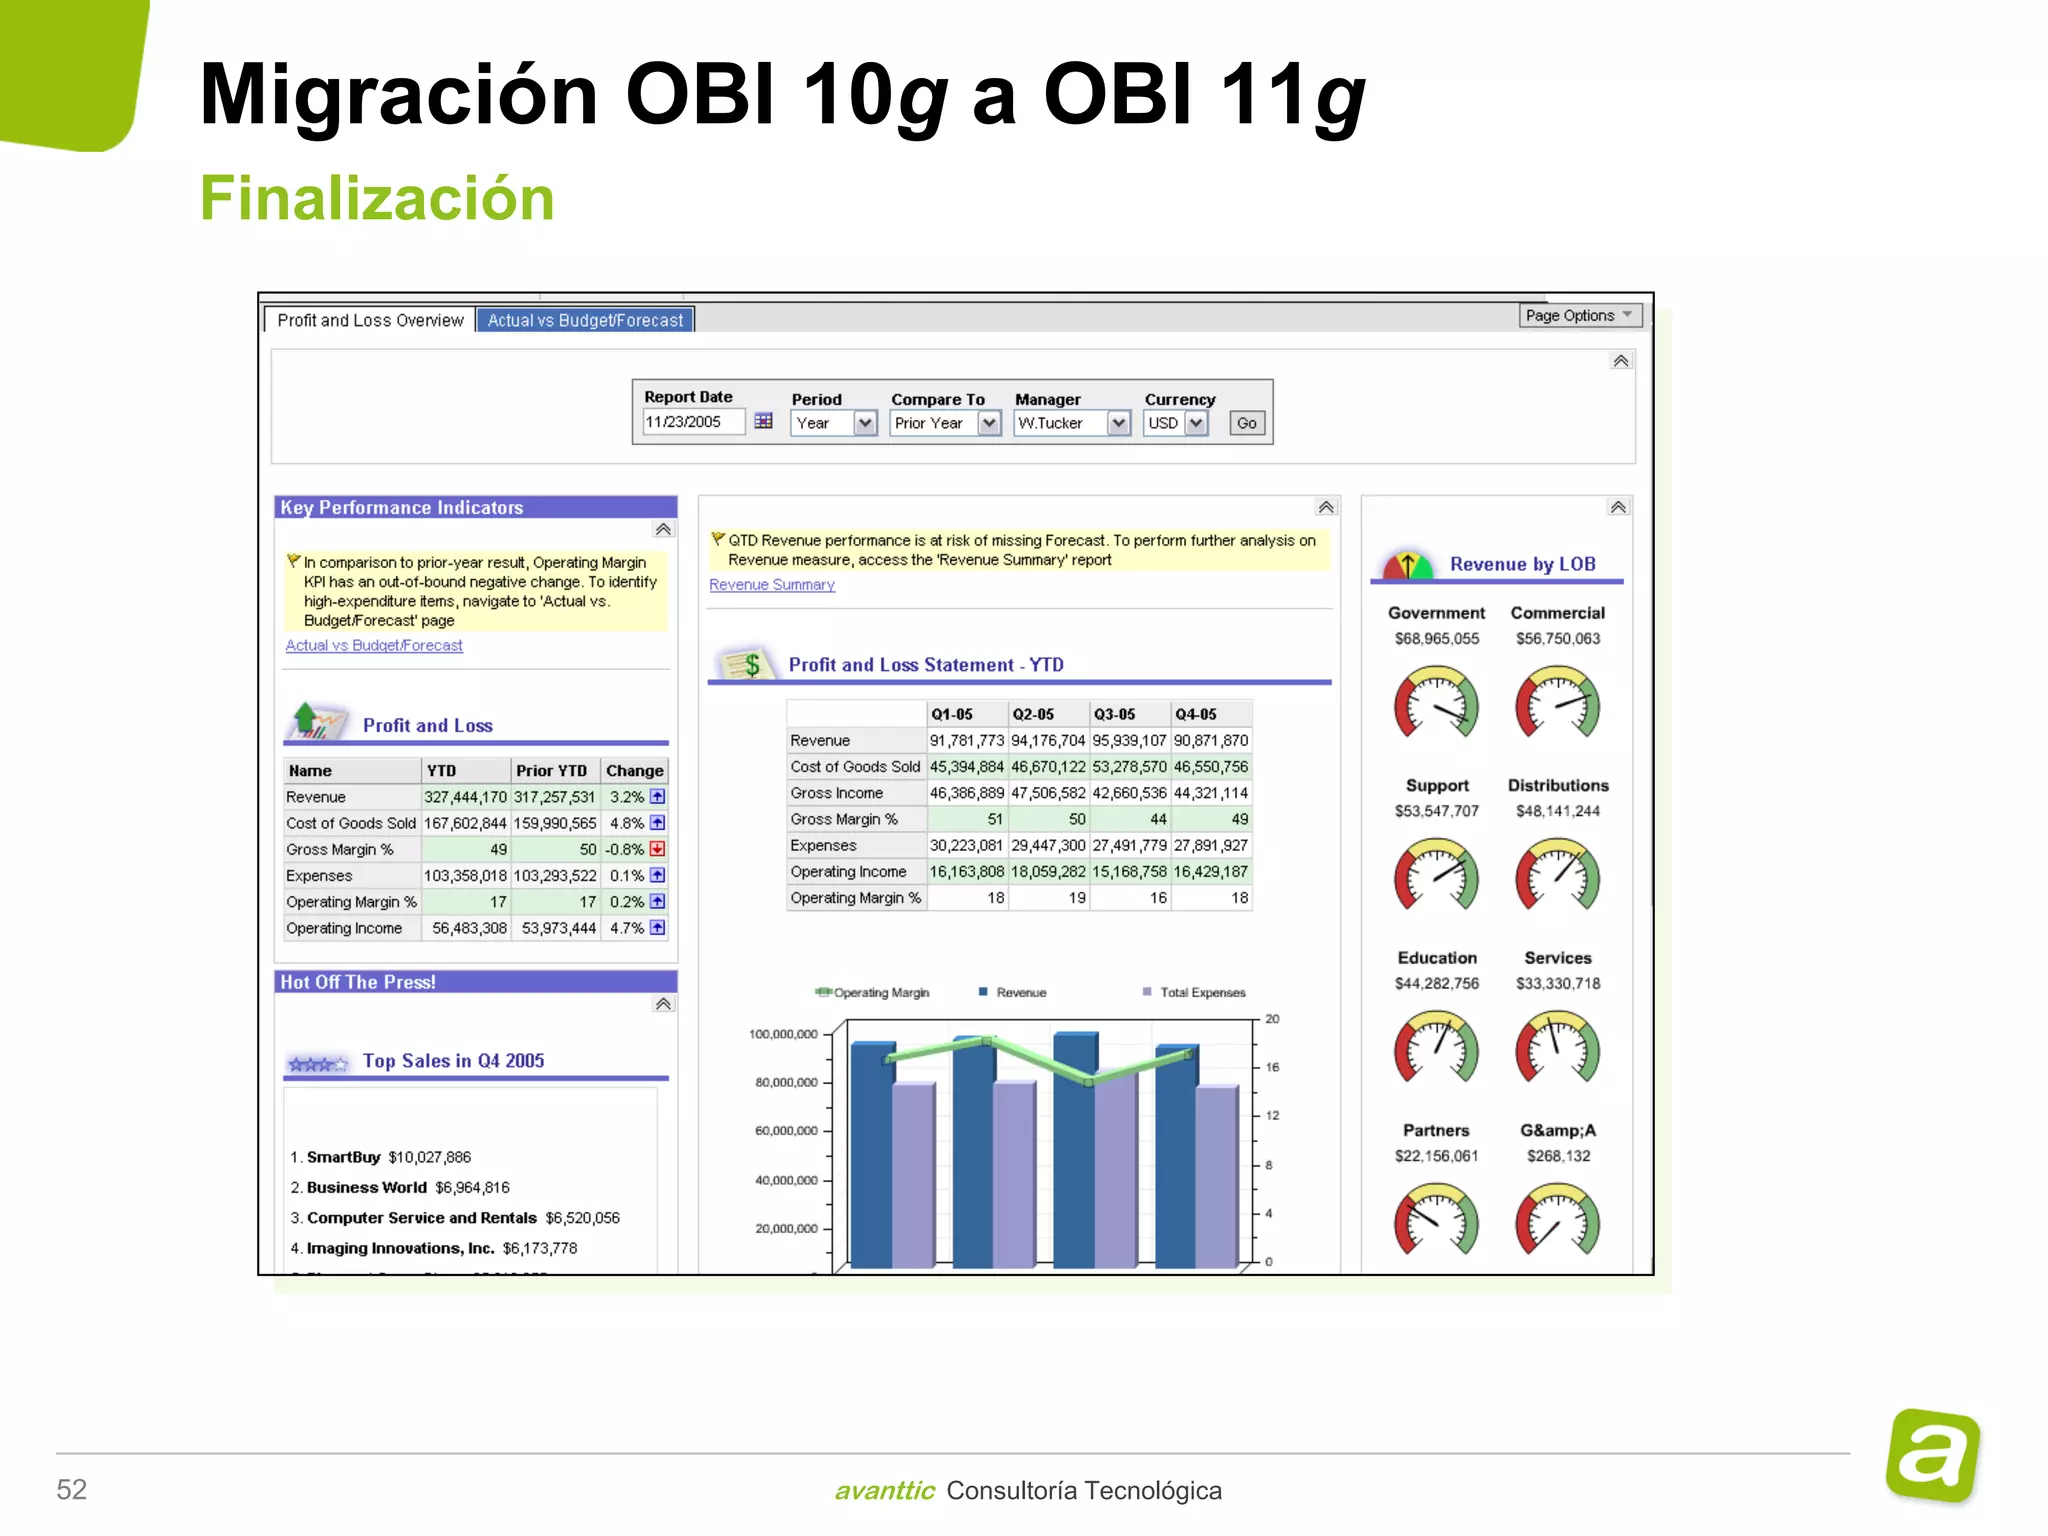Click the Total Expenses legend swatch
Image resolution: width=2048 pixels, height=1536 pixels.
1147,992
